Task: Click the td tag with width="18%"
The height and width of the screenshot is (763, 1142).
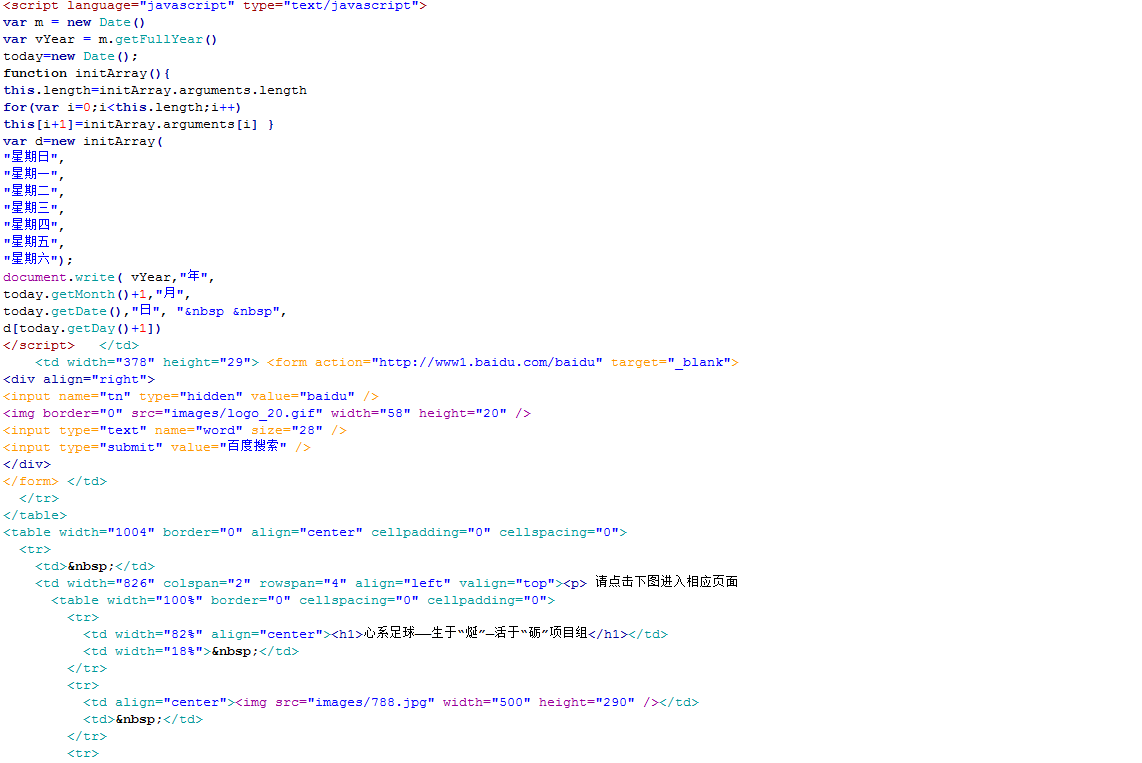Action: (x=147, y=652)
